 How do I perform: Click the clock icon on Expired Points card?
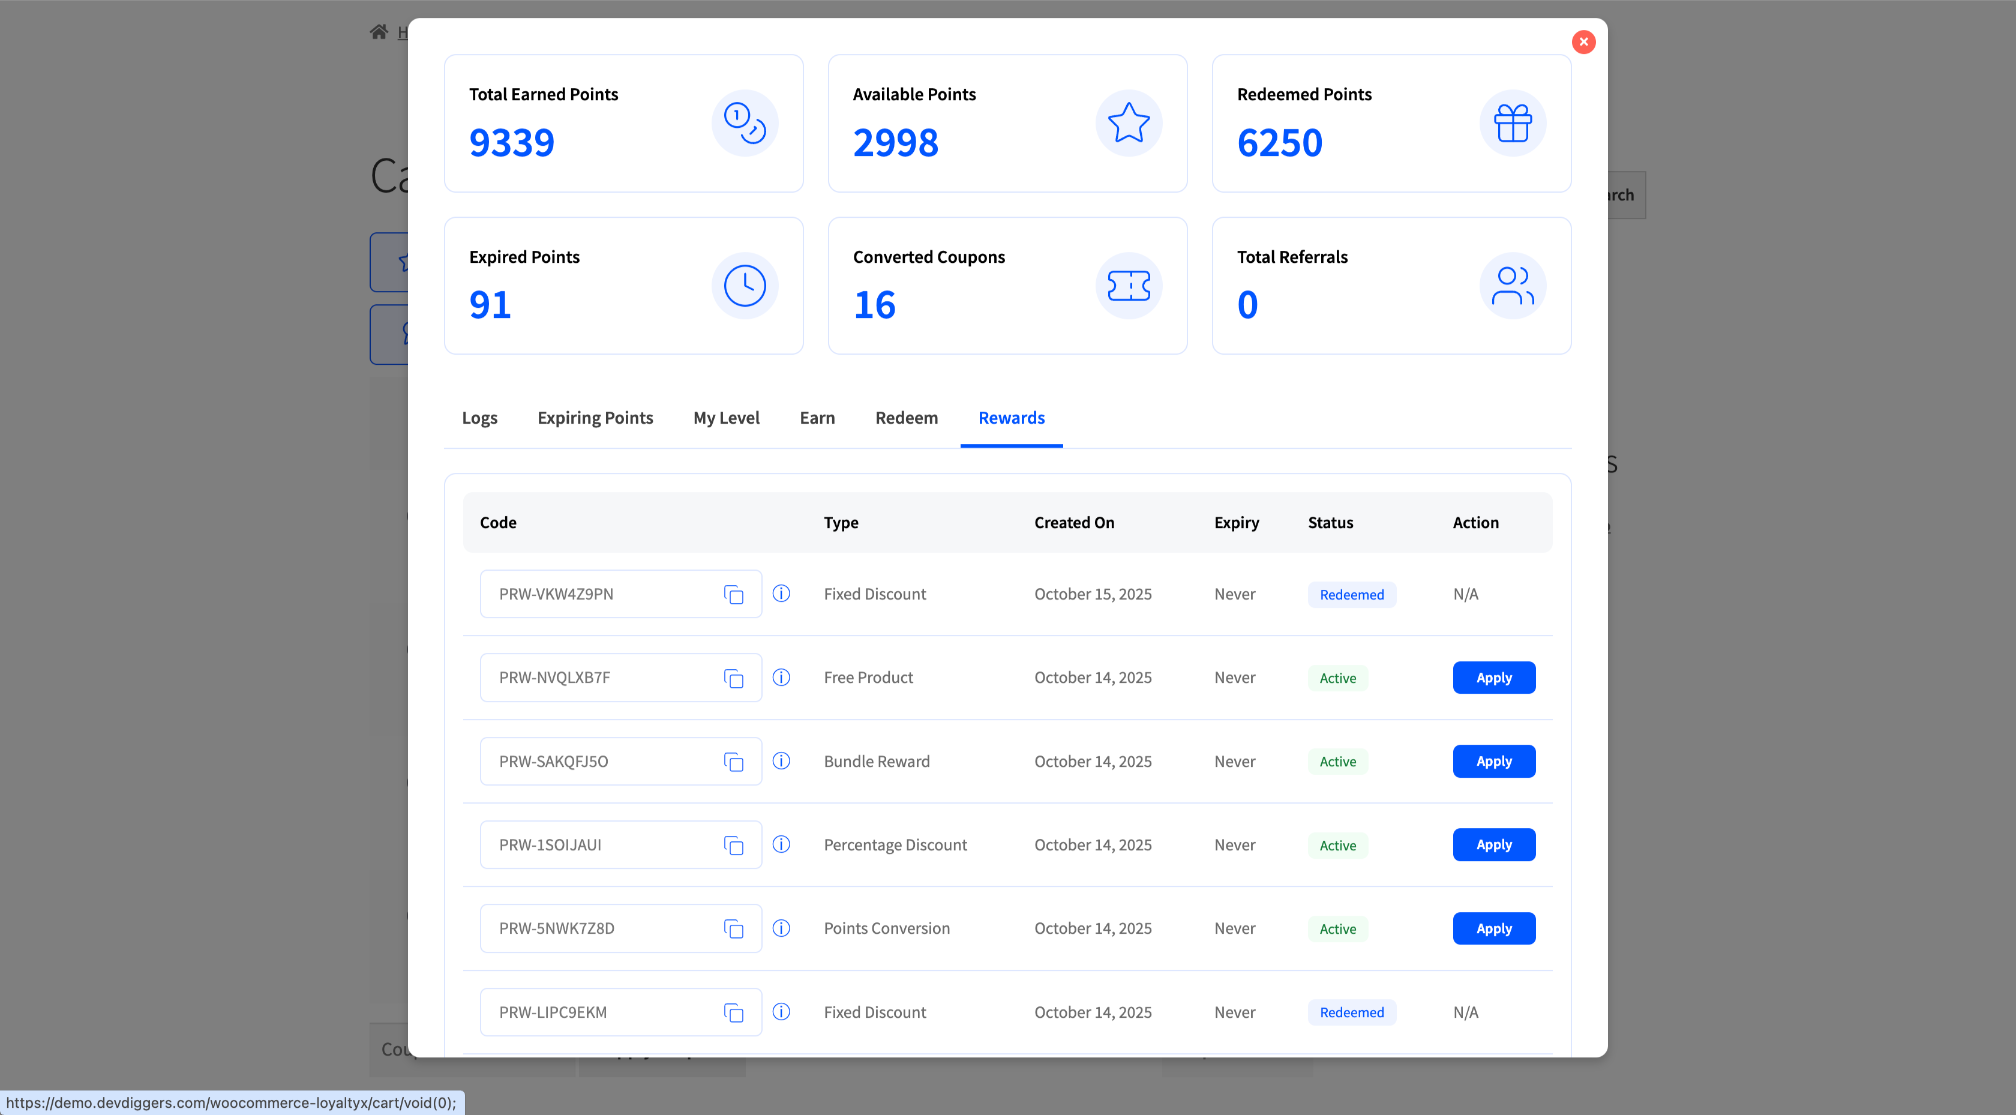[745, 286]
